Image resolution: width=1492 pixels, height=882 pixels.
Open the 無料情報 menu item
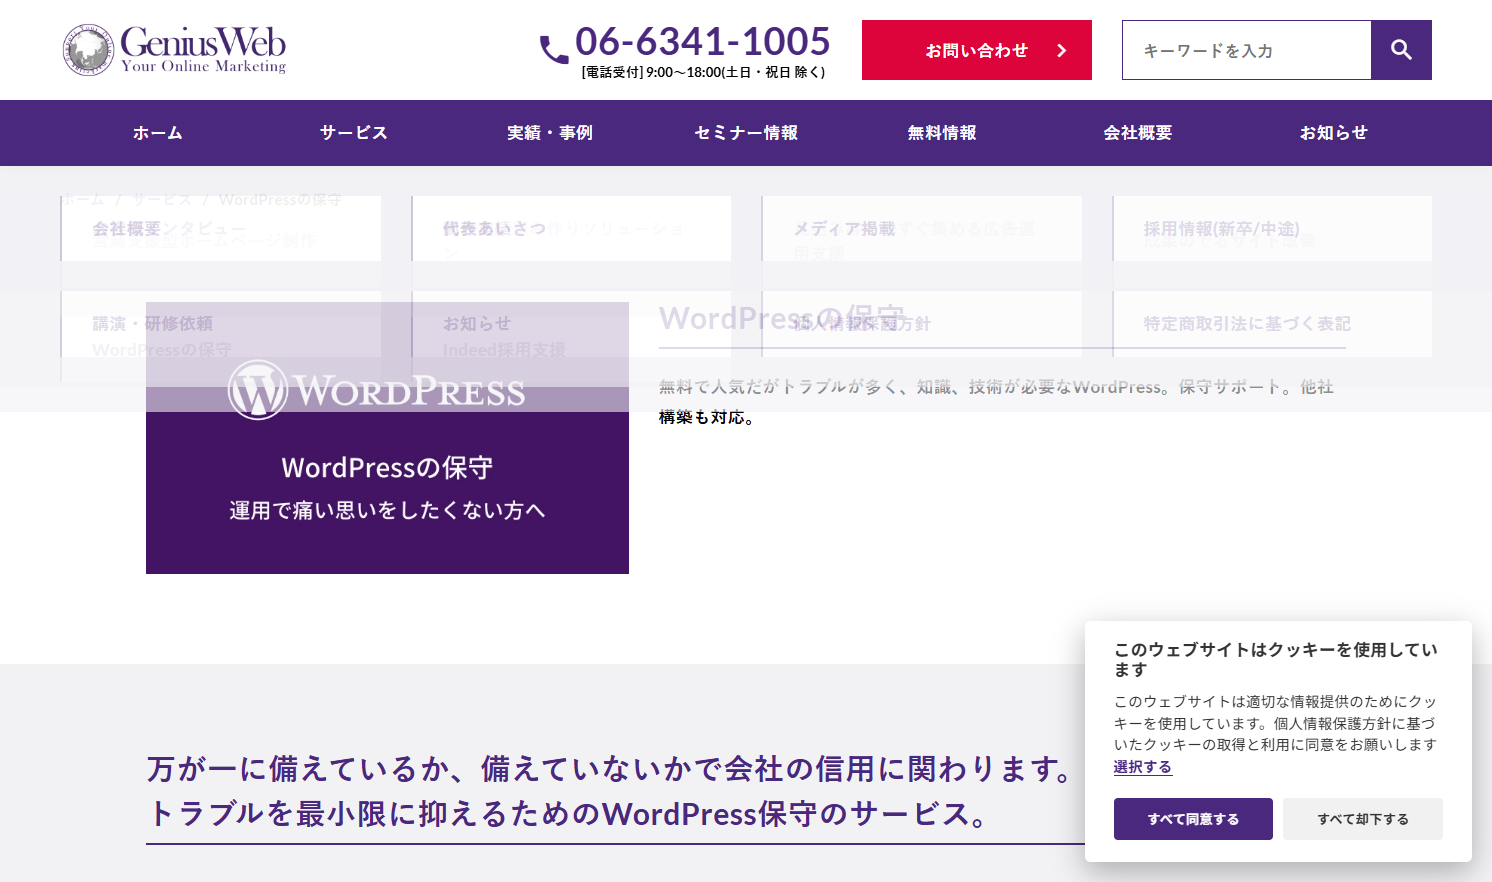[942, 133]
